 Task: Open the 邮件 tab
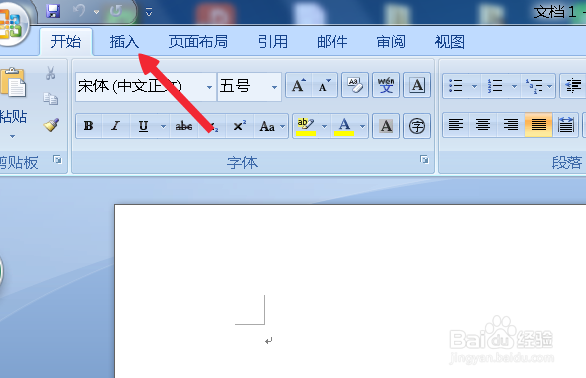point(332,42)
